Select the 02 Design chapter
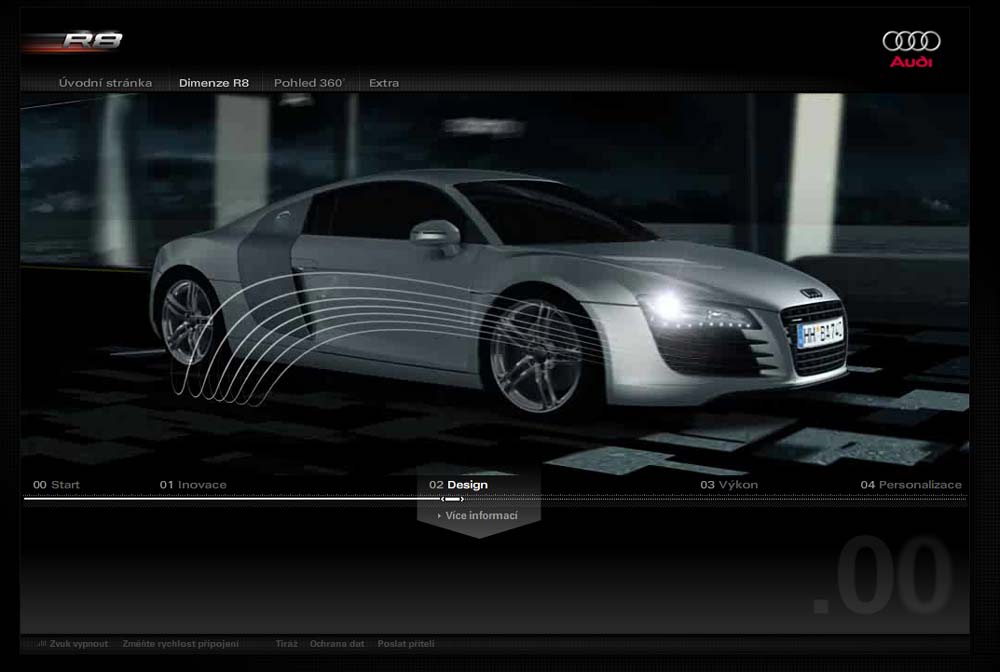Image resolution: width=1000 pixels, height=672 pixels. 459,485
